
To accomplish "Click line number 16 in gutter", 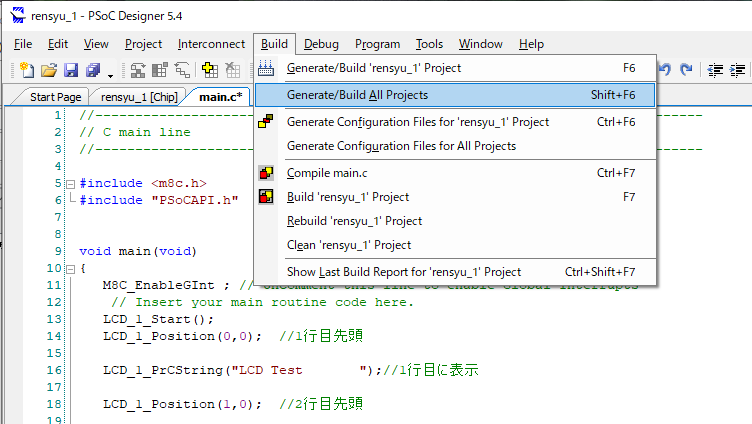I will pyautogui.click(x=54, y=370).
